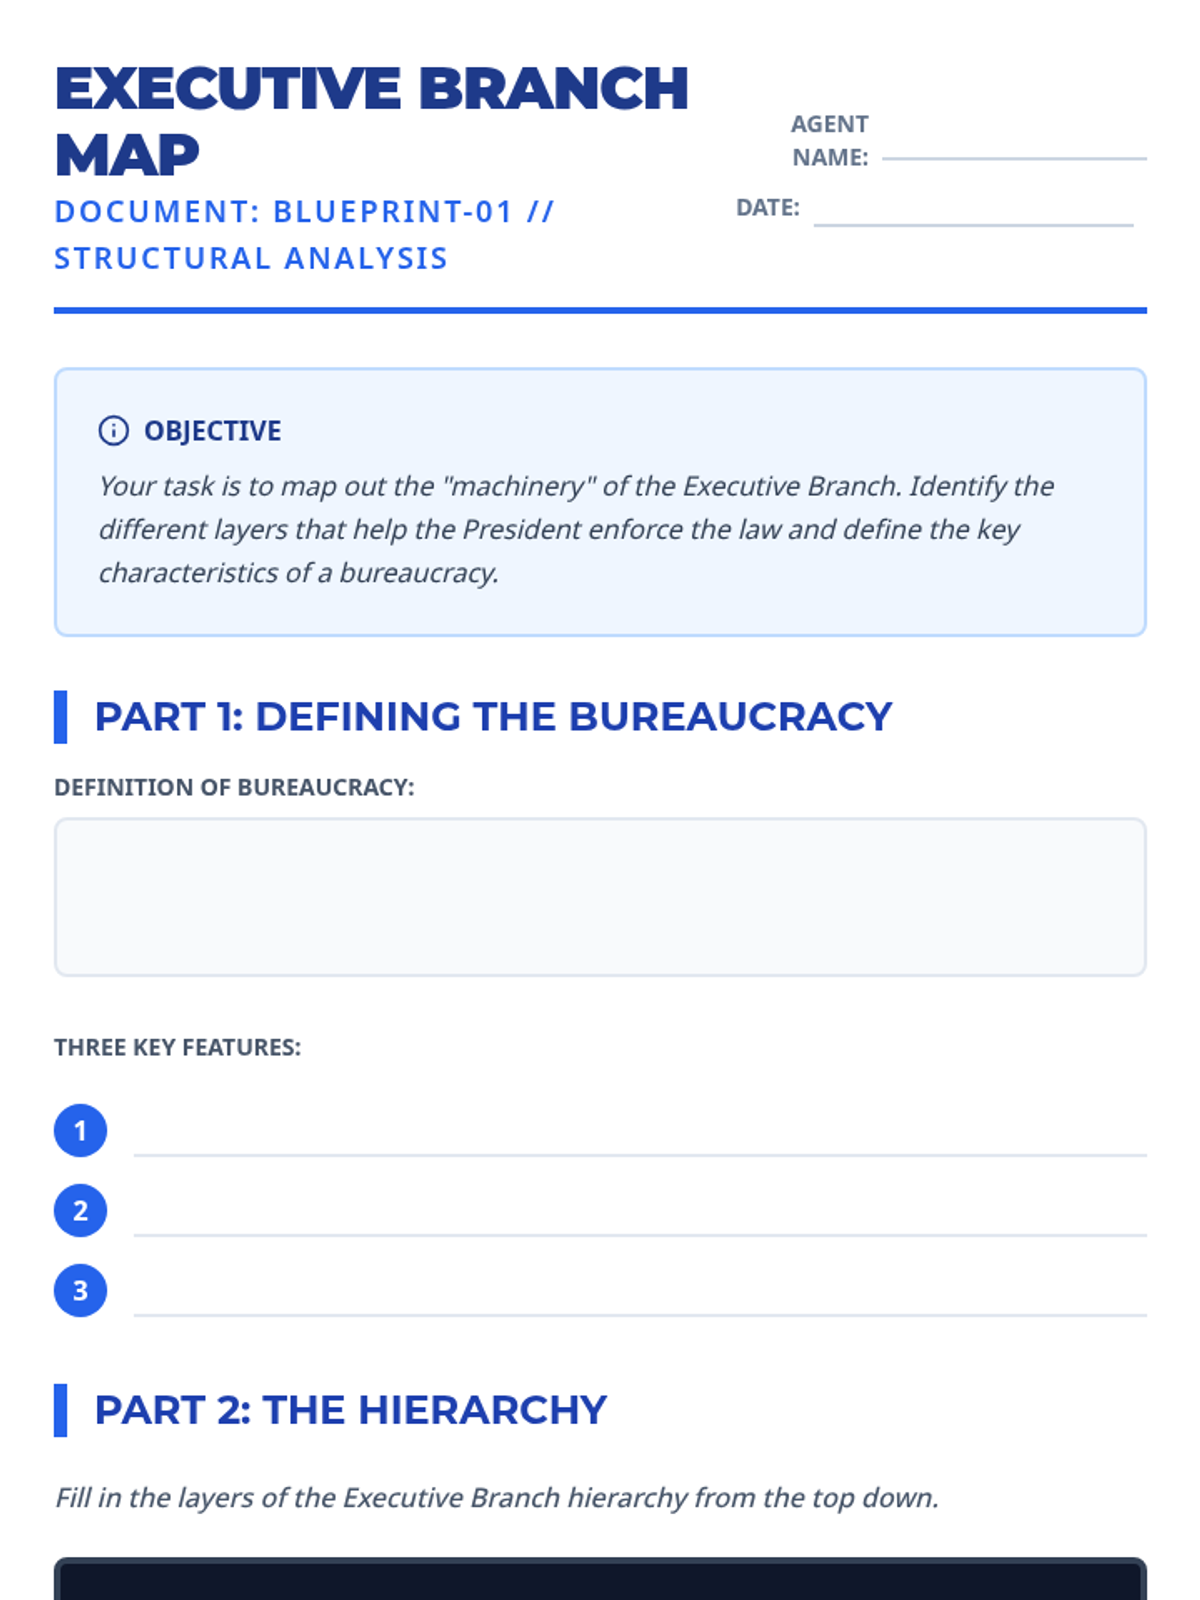Click the blue bar beside Part 1 heading

point(60,717)
